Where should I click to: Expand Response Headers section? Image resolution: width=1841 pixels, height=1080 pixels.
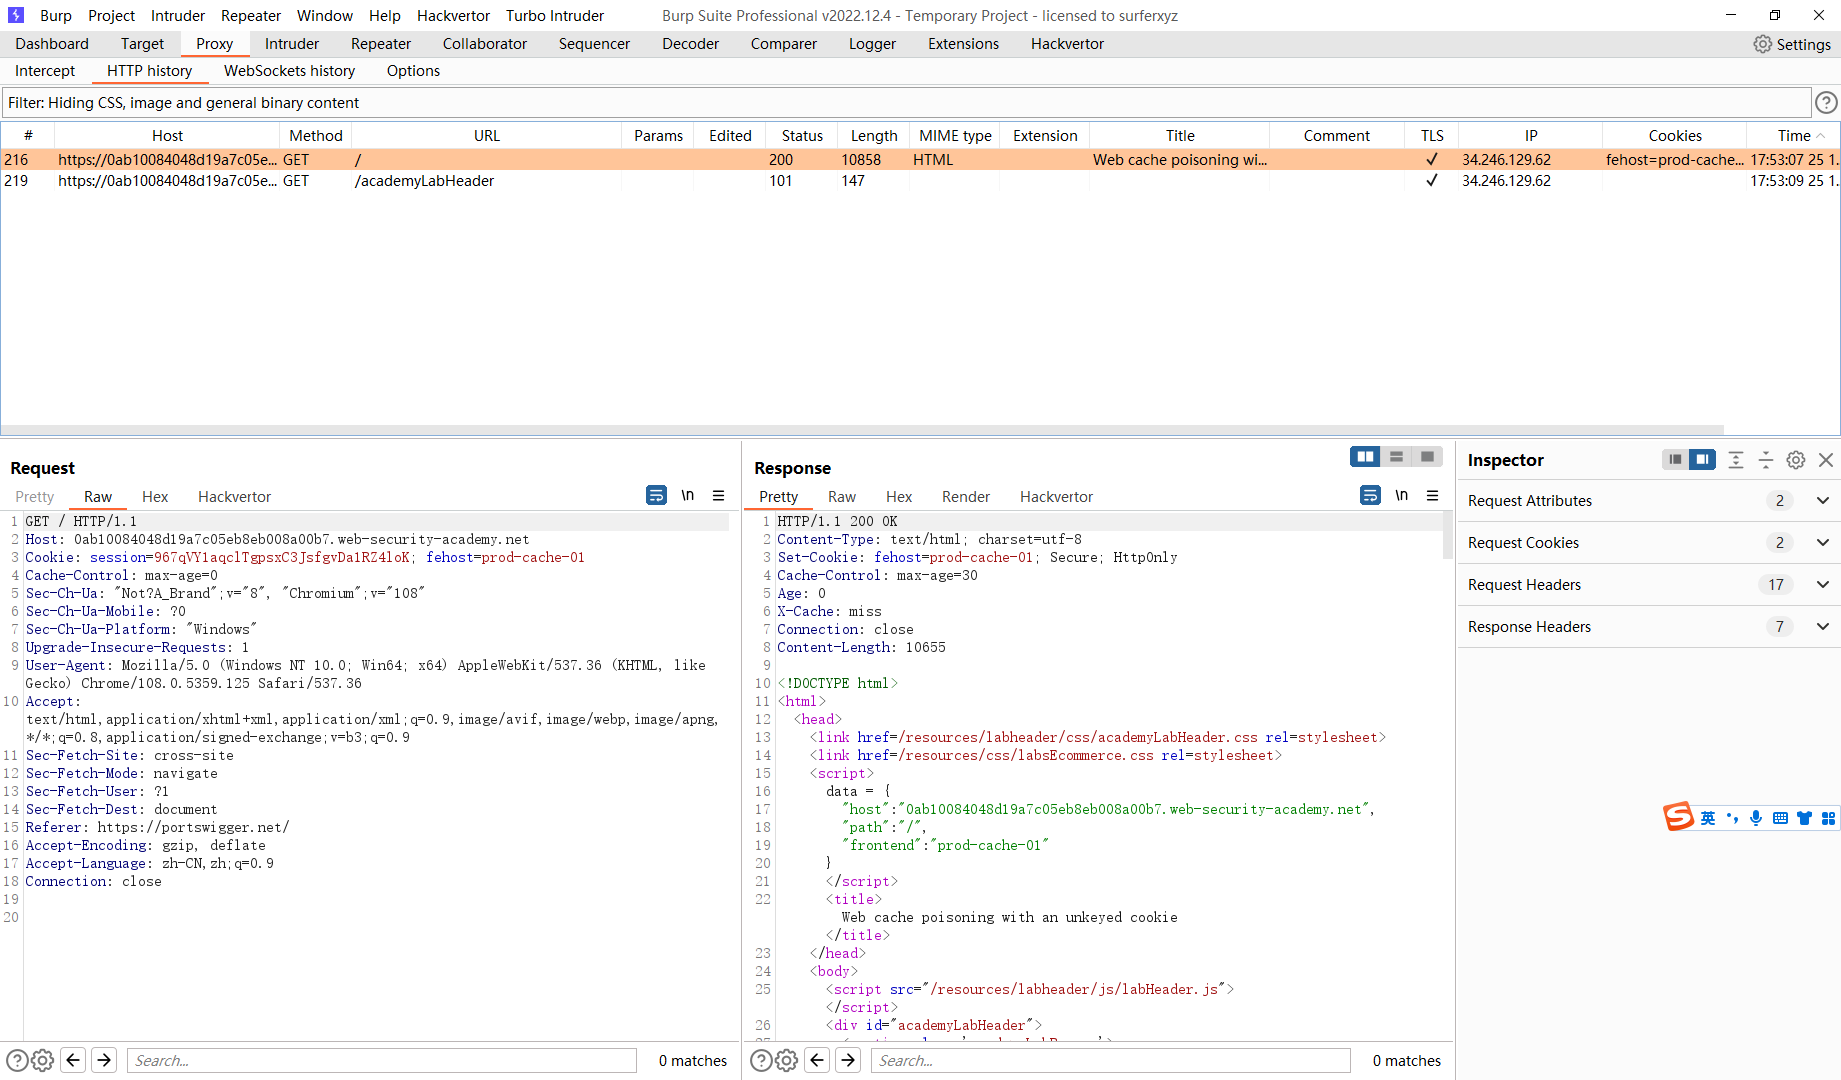1823,627
